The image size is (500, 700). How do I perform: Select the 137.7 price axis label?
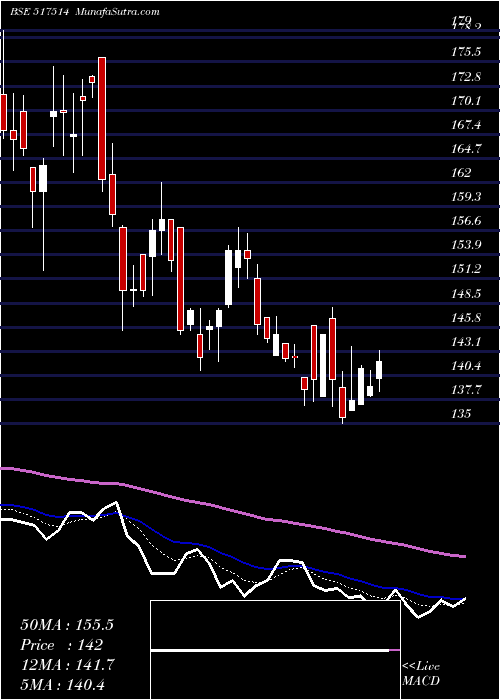467,390
